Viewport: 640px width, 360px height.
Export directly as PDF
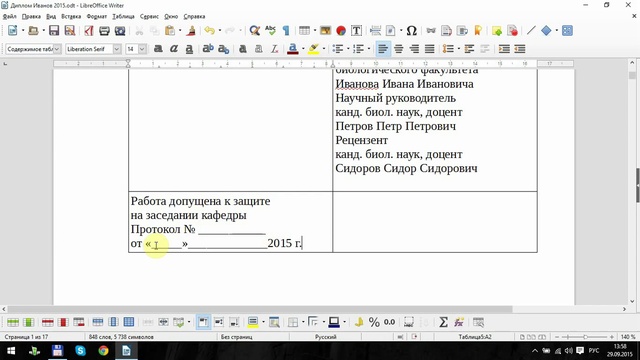click(89, 31)
